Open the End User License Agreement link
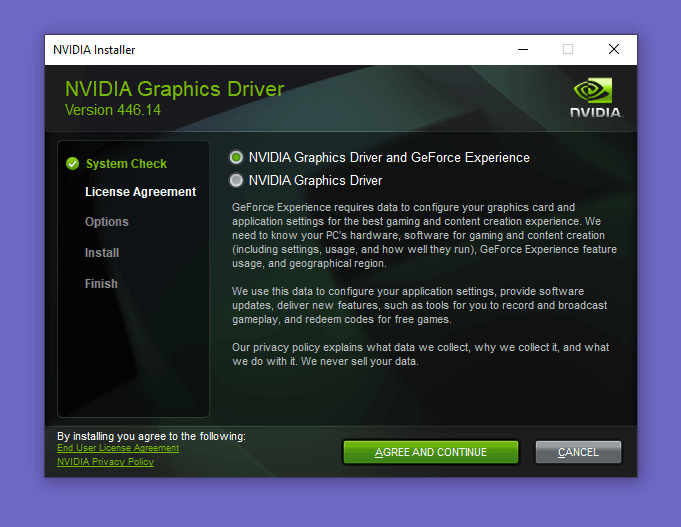 (118, 448)
